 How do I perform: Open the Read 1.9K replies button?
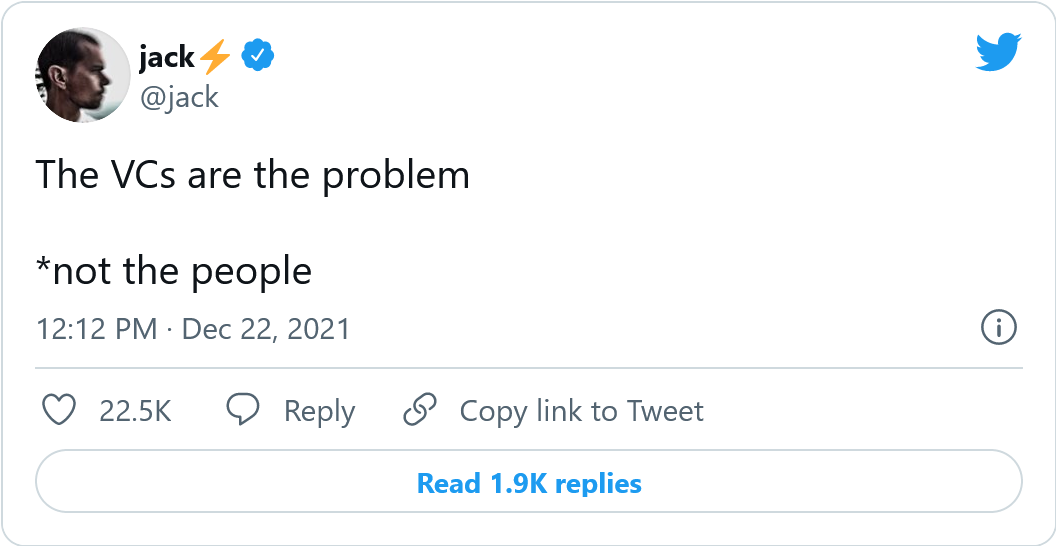tap(528, 484)
